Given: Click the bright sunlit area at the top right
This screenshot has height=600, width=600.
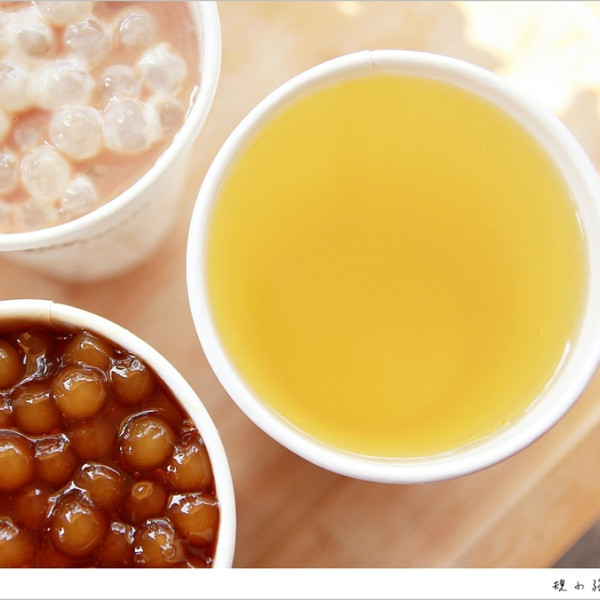Looking at the screenshot, I should tap(530, 40).
